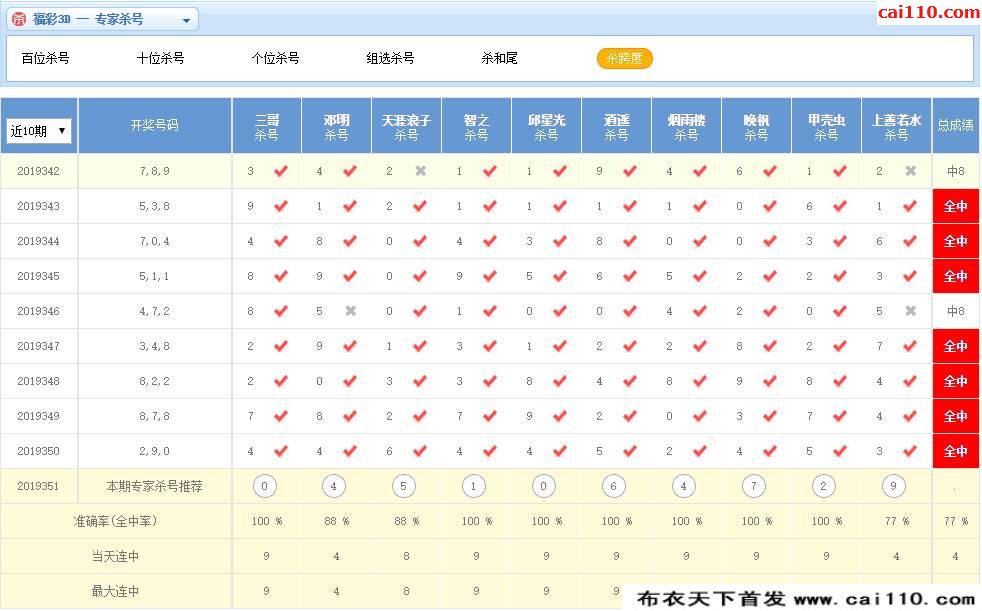The height and width of the screenshot is (611, 982).
Task: Click the 甲壳虫 杀号 column header
Action: tap(826, 126)
